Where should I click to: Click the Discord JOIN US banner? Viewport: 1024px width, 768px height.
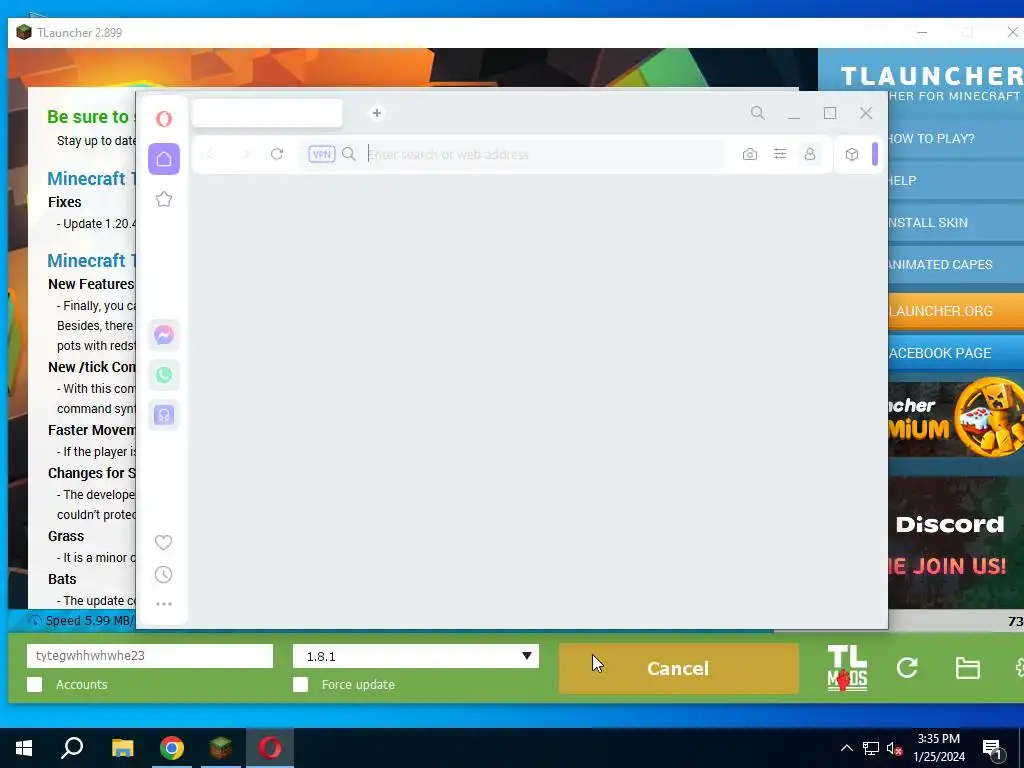coord(956,542)
